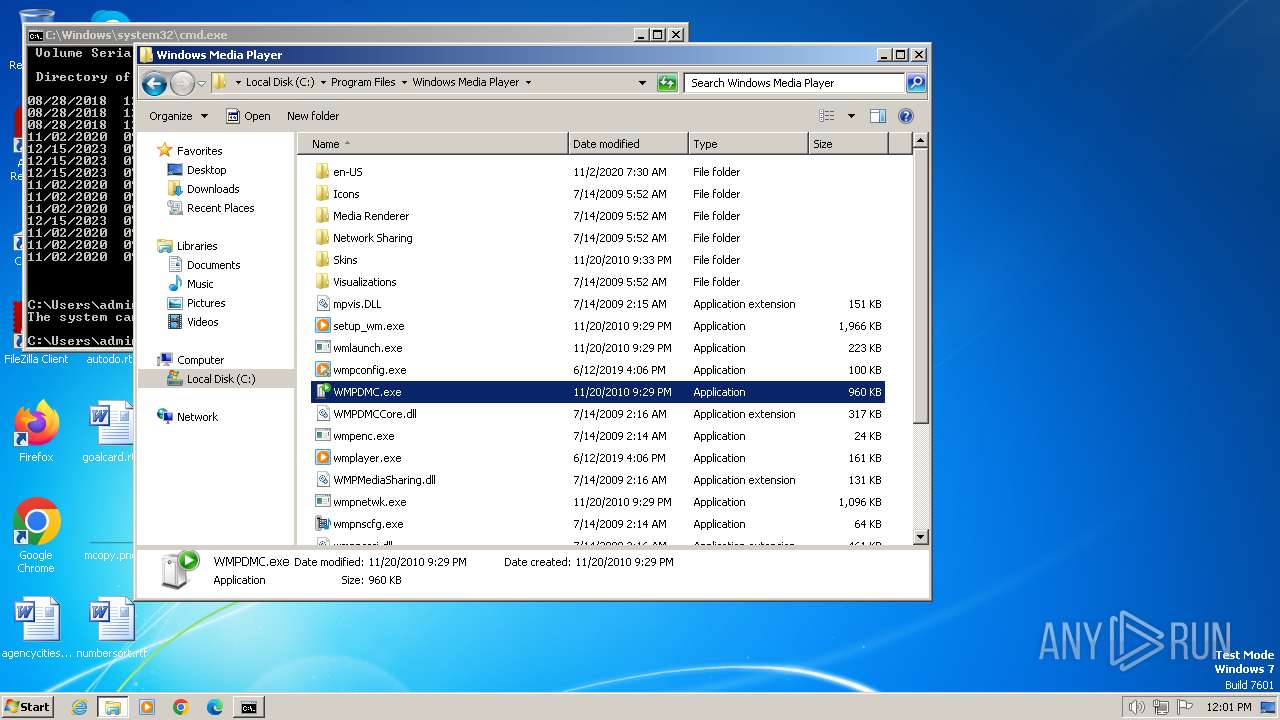Open Desktop in Favorites
The image size is (1280, 720).
point(206,170)
